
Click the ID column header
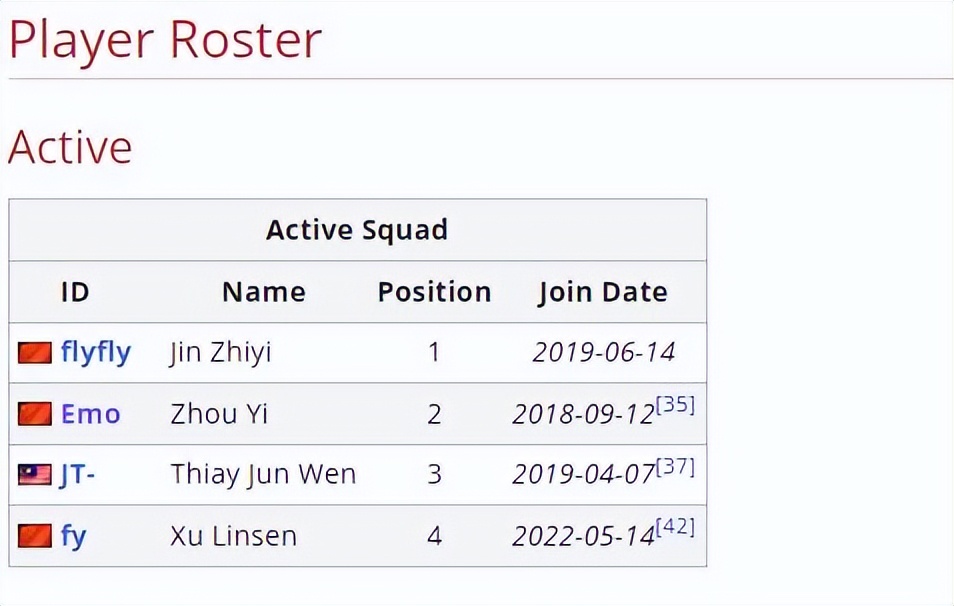[75, 292]
